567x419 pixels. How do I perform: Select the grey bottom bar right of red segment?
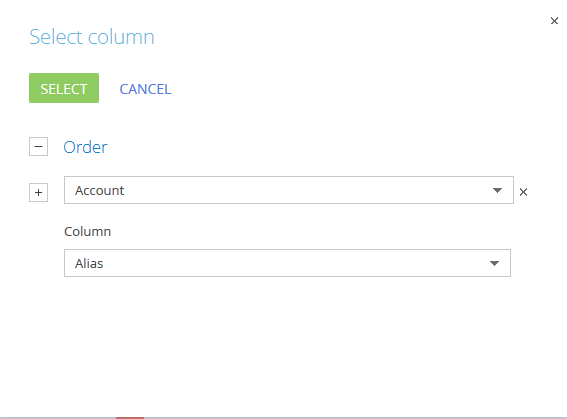(355, 418)
